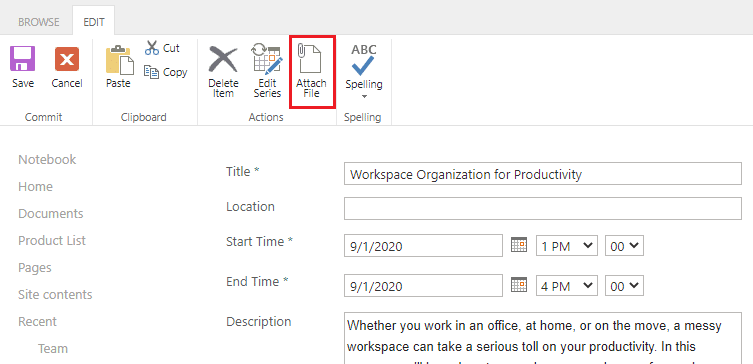This screenshot has height=364, width=753.
Task: Open the Site contents link
Action: [x=55, y=294]
